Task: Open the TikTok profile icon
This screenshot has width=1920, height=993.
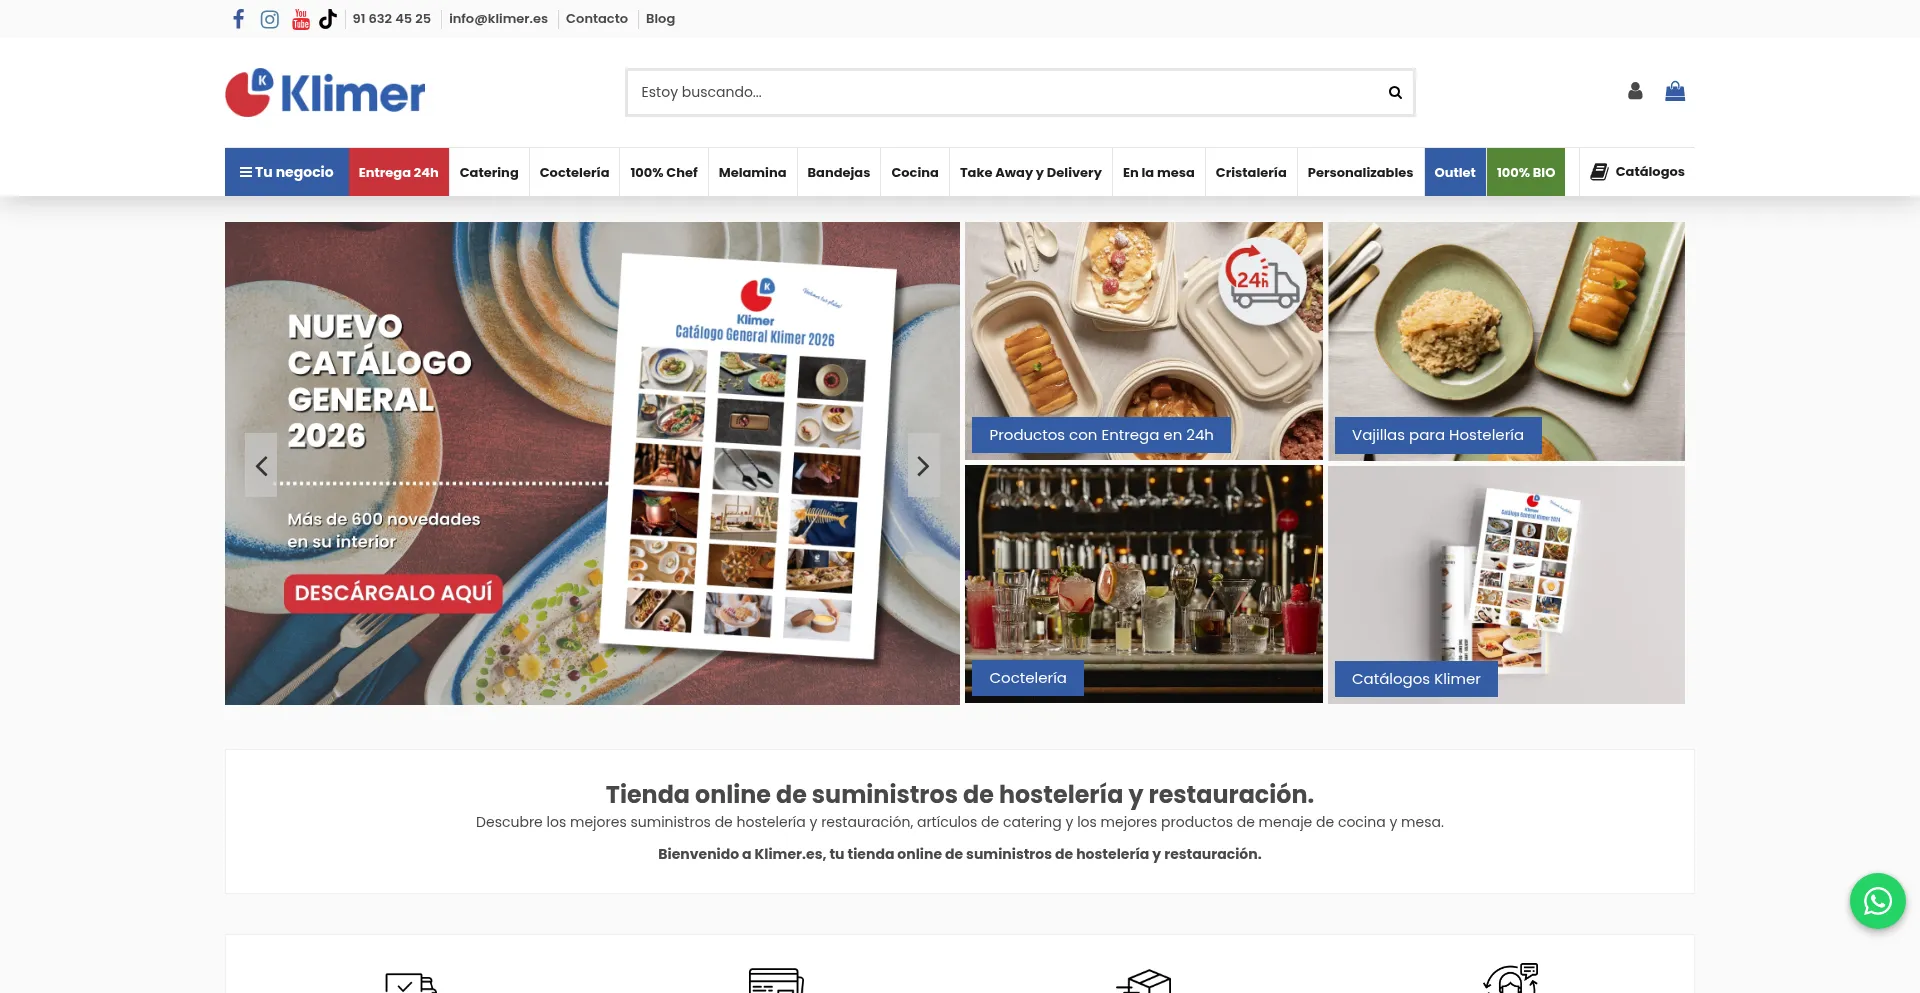Action: coord(328,19)
